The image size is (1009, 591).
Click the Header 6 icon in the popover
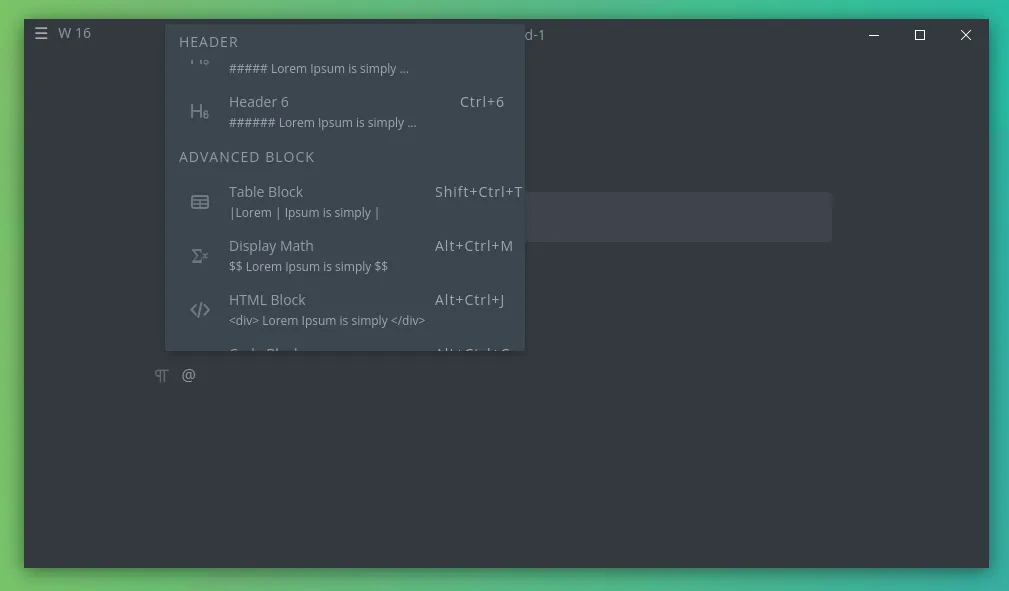point(200,110)
